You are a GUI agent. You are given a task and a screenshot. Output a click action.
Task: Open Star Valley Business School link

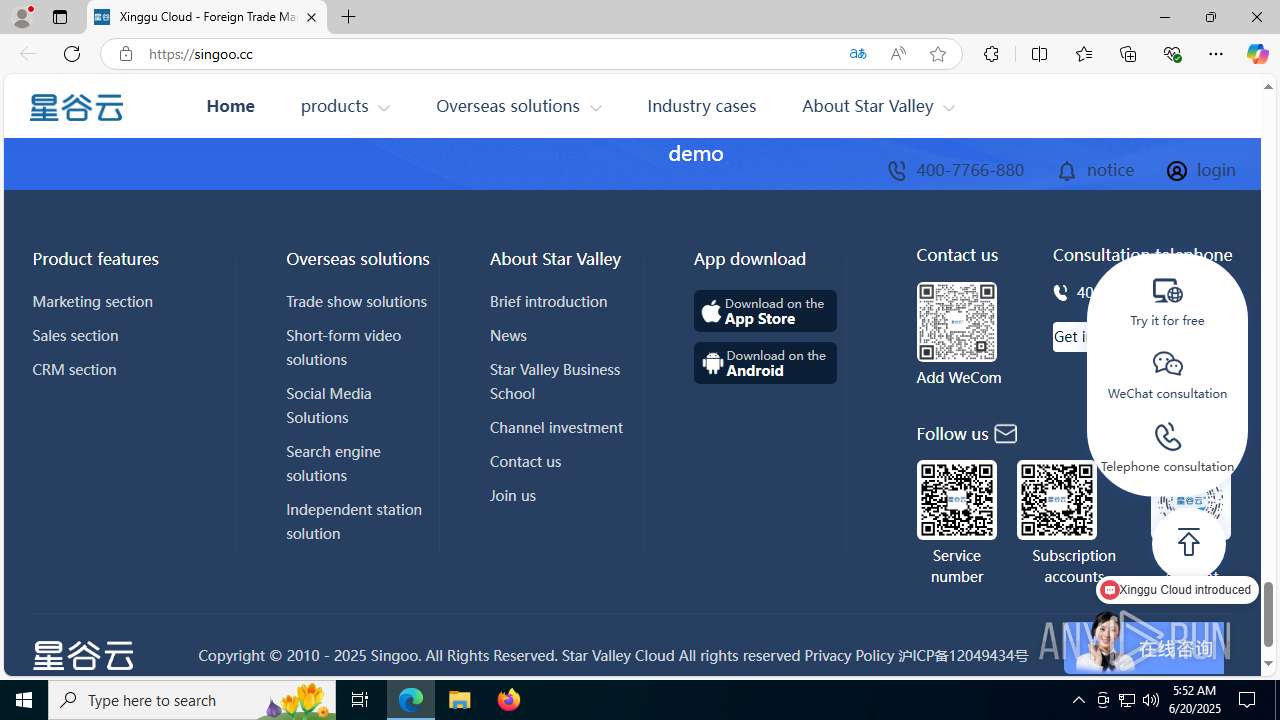(555, 381)
